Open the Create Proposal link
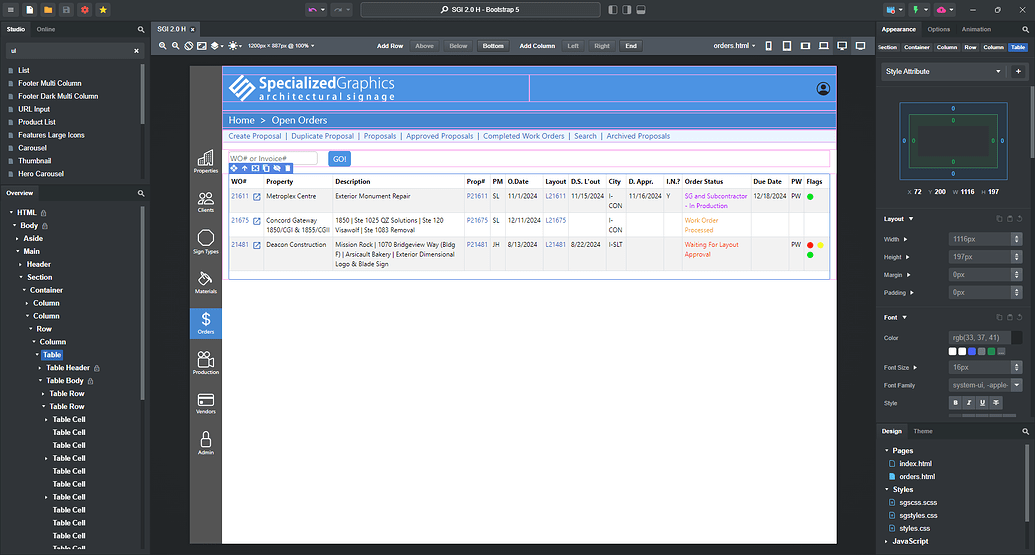Viewport: 1035px width, 555px height. tap(255, 137)
